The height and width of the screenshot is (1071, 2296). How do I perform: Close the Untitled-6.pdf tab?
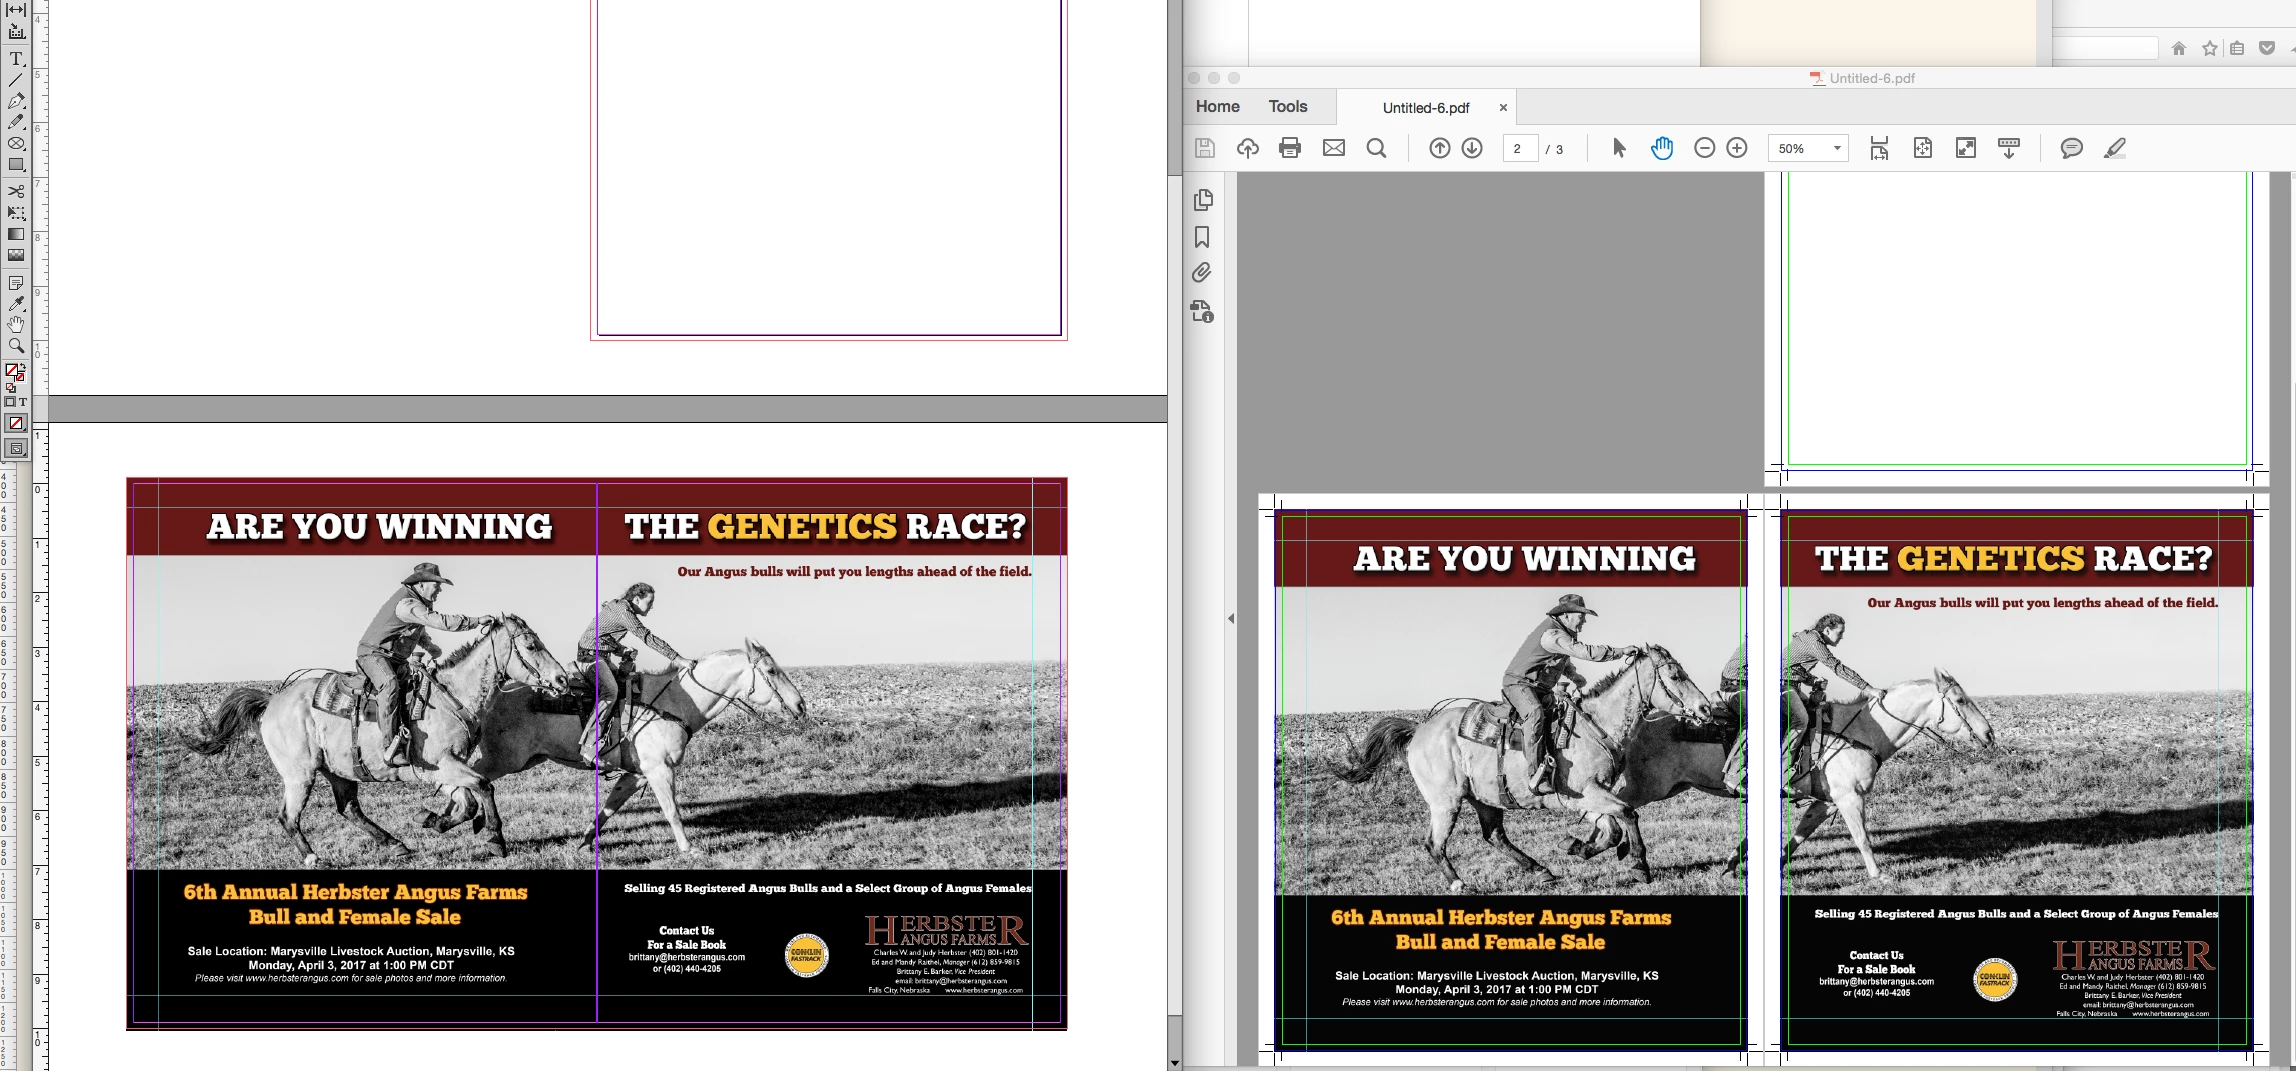pos(1503,108)
